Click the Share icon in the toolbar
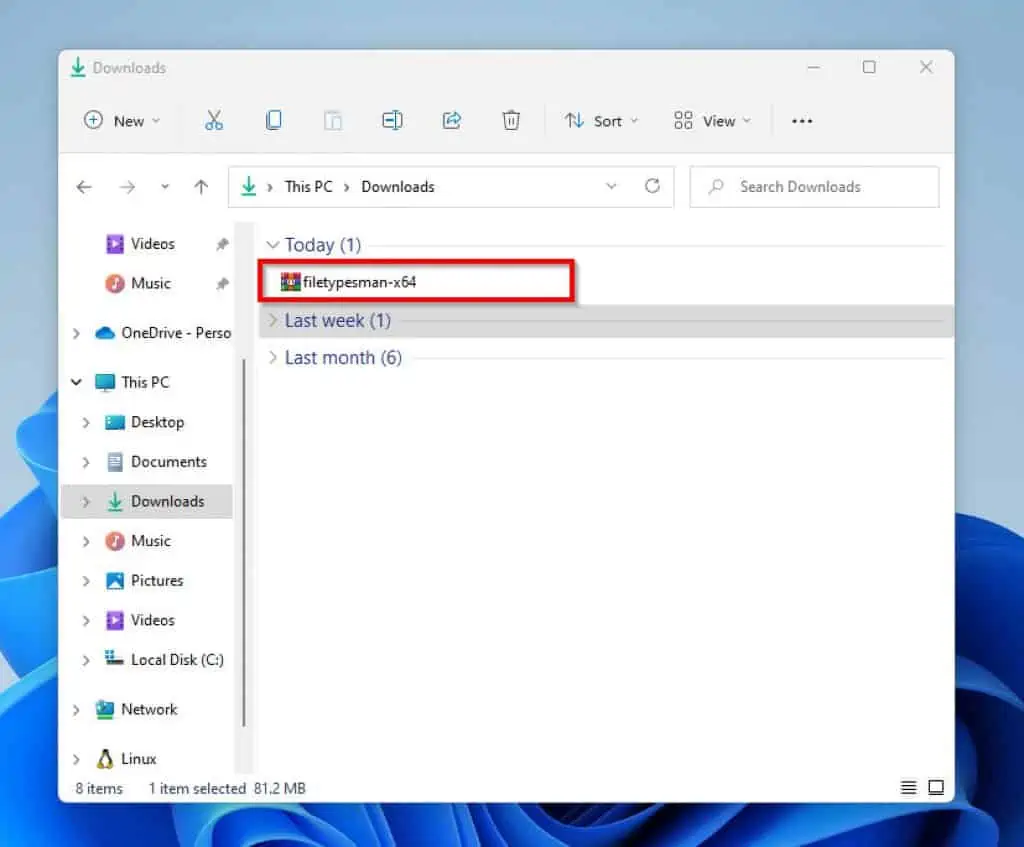The width and height of the screenshot is (1024, 847). (451, 120)
